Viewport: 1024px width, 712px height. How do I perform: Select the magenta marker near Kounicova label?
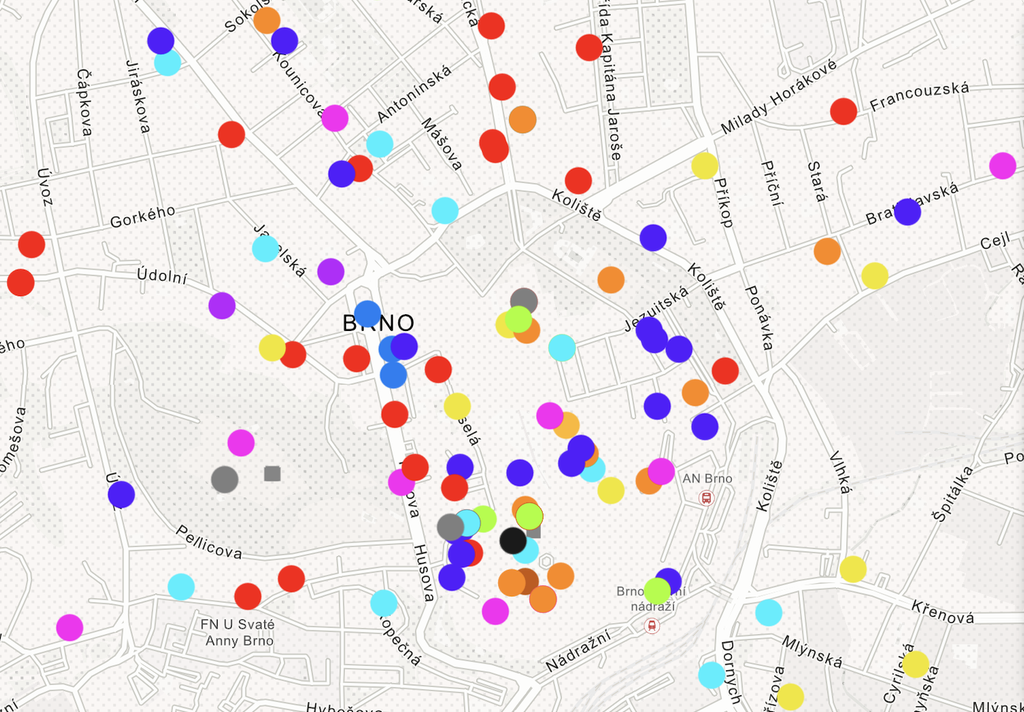[335, 118]
